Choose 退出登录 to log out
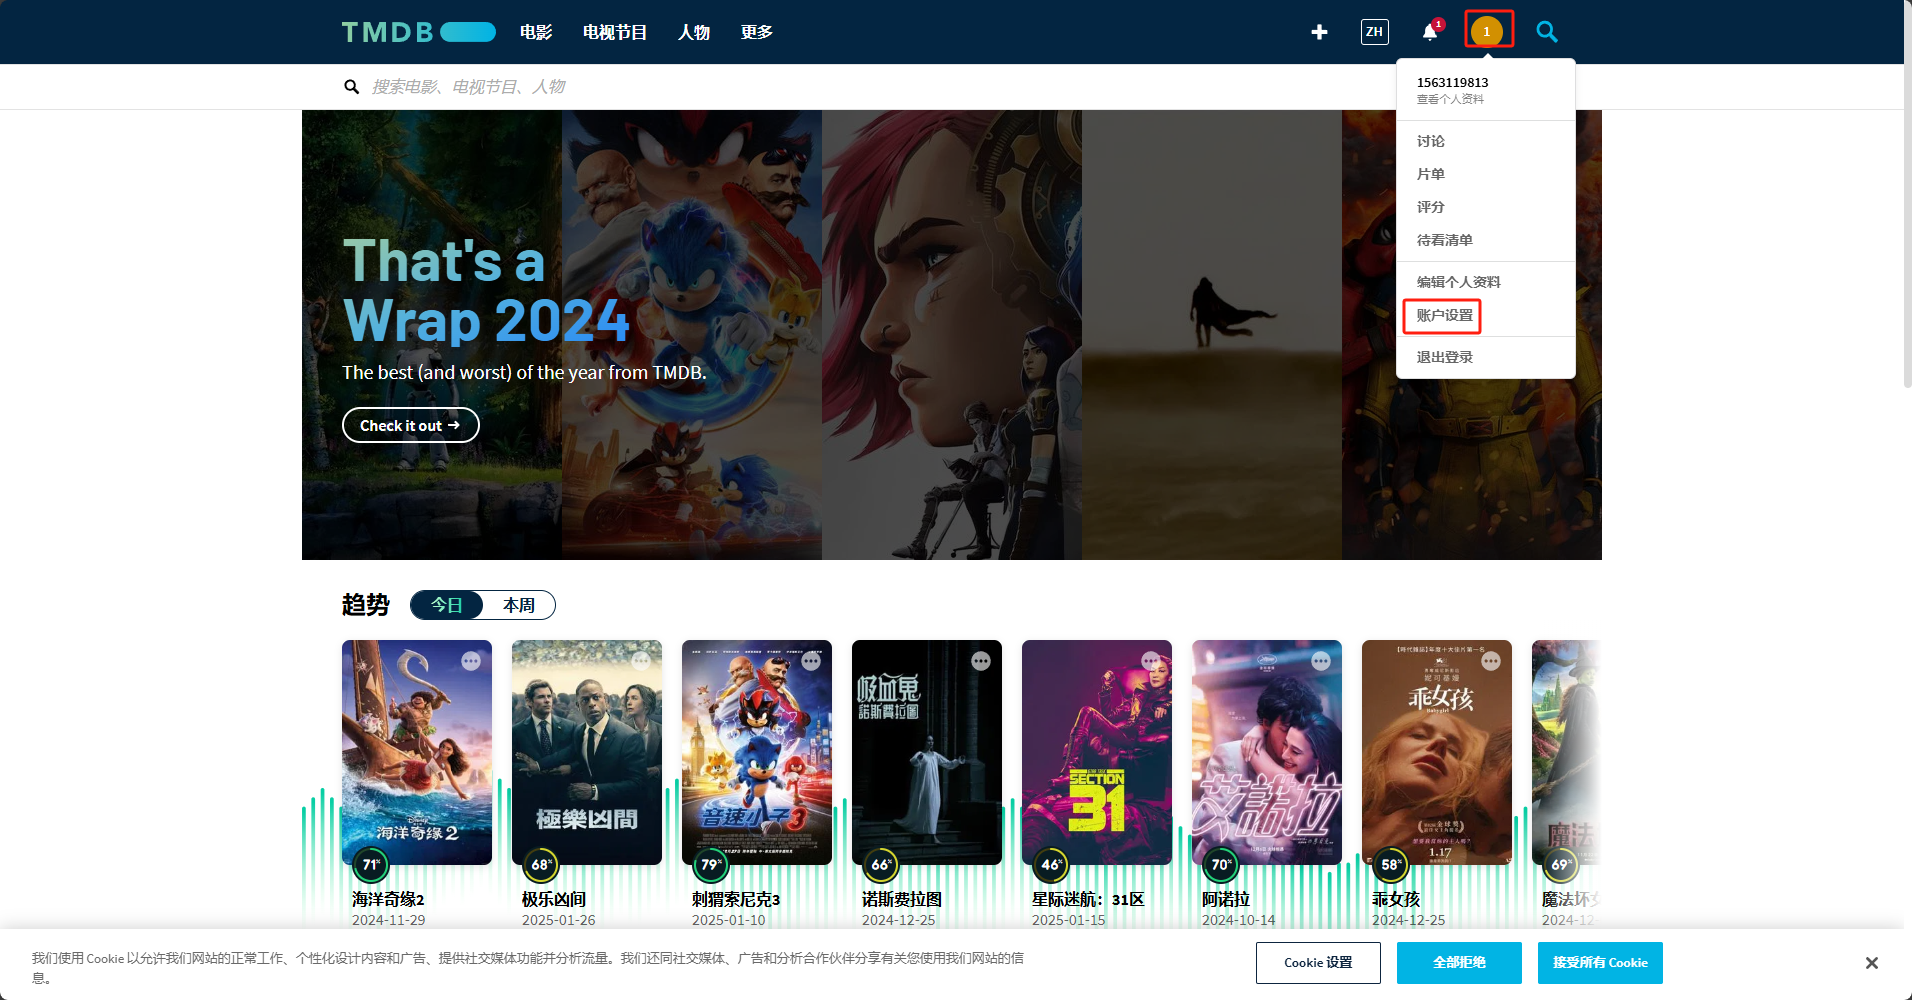Screen dimensions: 1912x1000 tap(1444, 357)
